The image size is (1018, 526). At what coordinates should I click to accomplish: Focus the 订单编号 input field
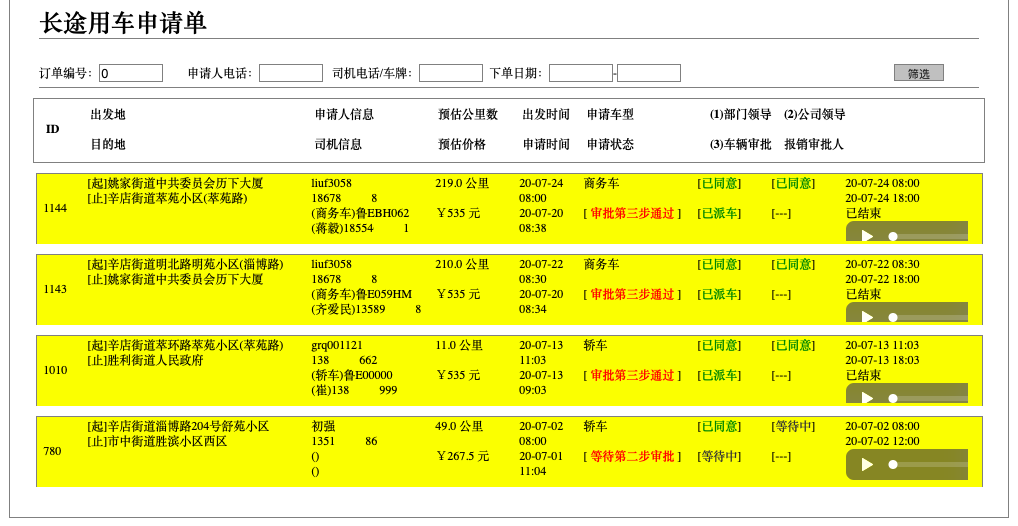(x=130, y=73)
